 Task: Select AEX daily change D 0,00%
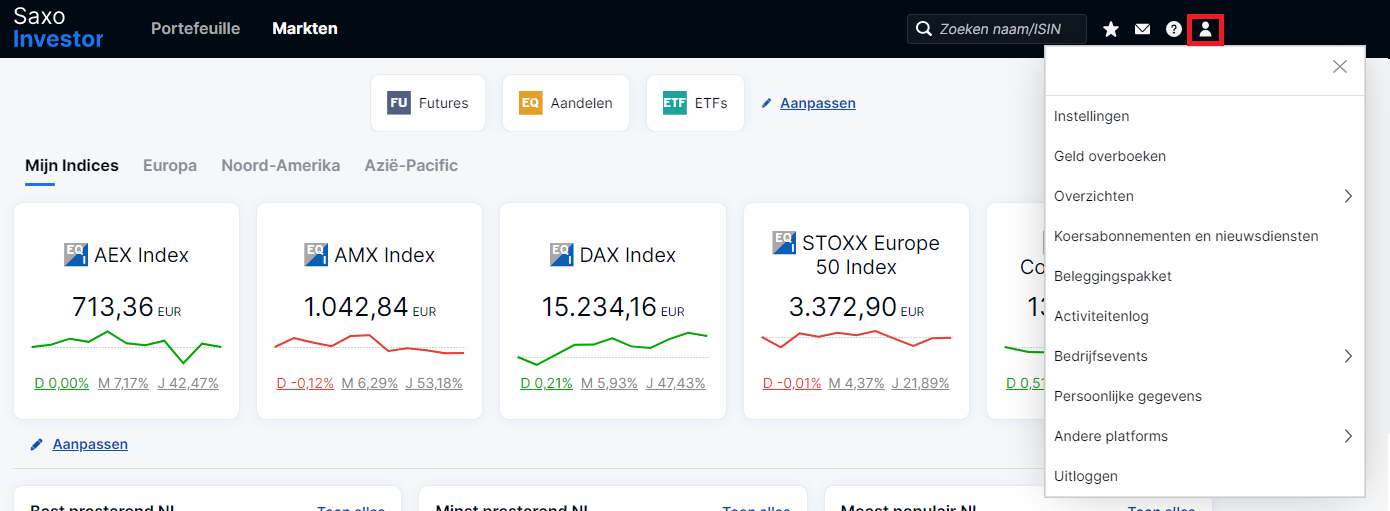click(62, 383)
